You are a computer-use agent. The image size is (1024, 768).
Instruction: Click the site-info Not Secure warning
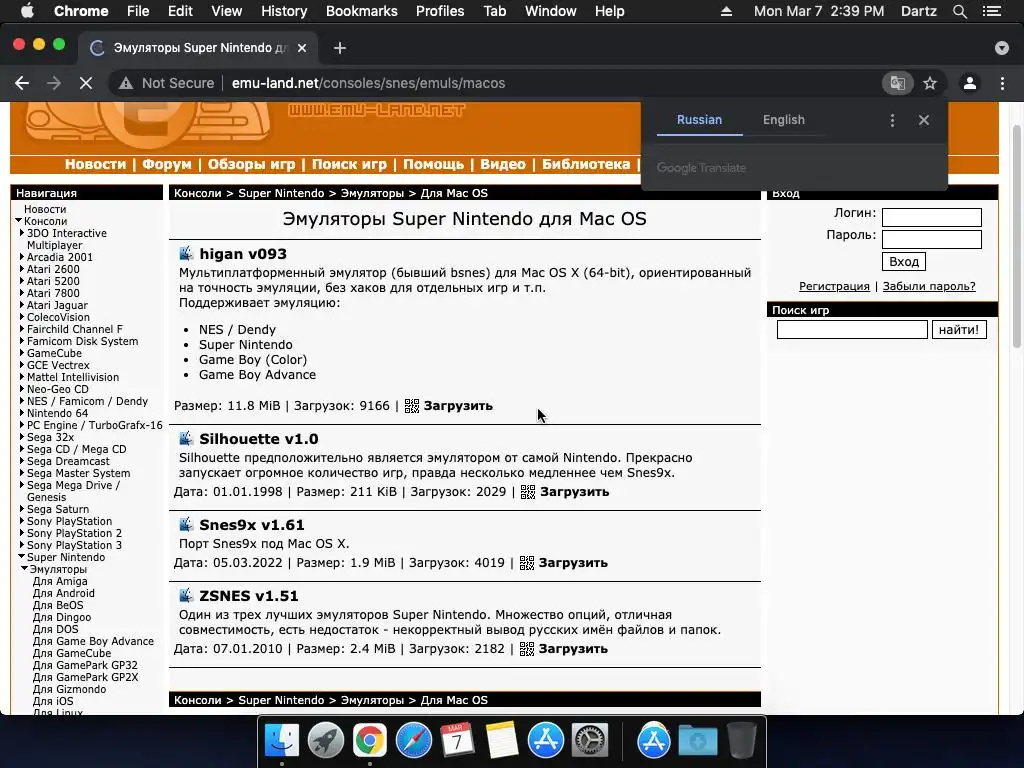pos(167,83)
